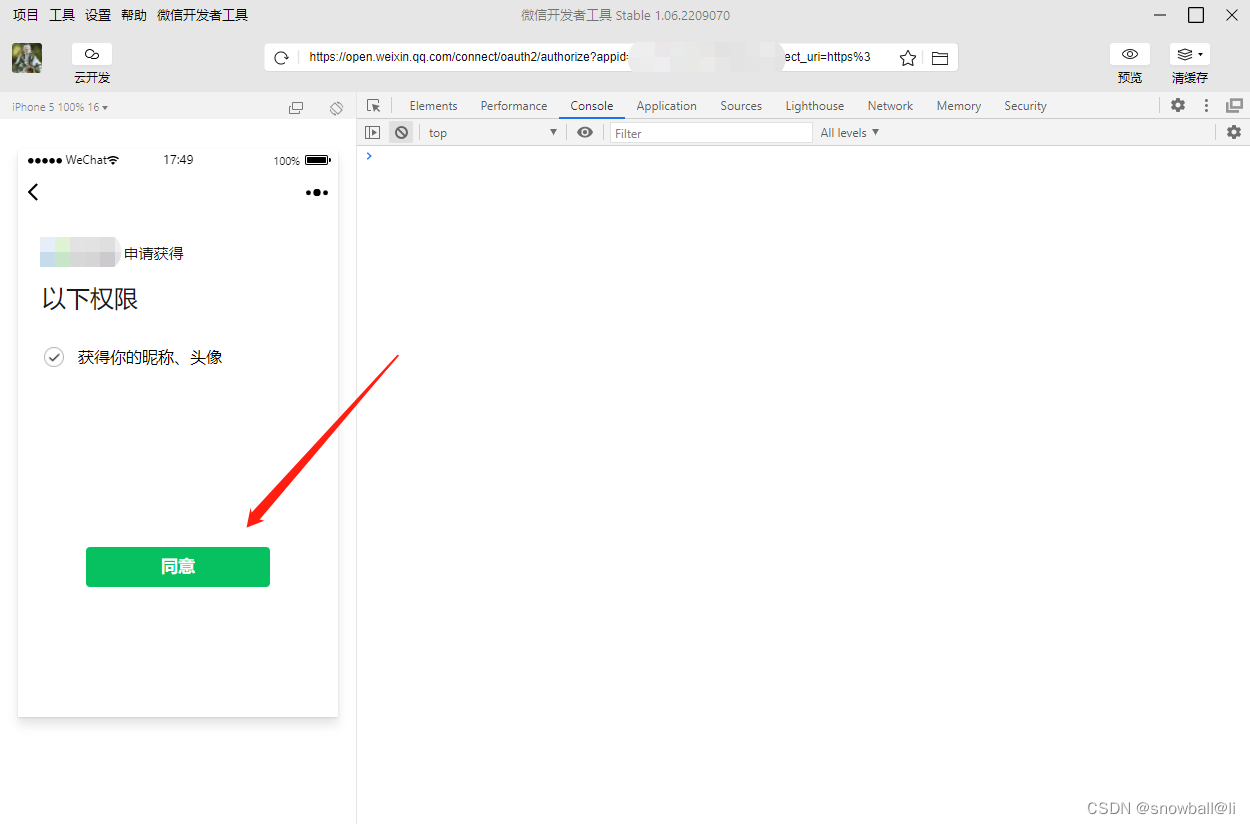
Task: Open the Sources tab
Action: point(741,106)
